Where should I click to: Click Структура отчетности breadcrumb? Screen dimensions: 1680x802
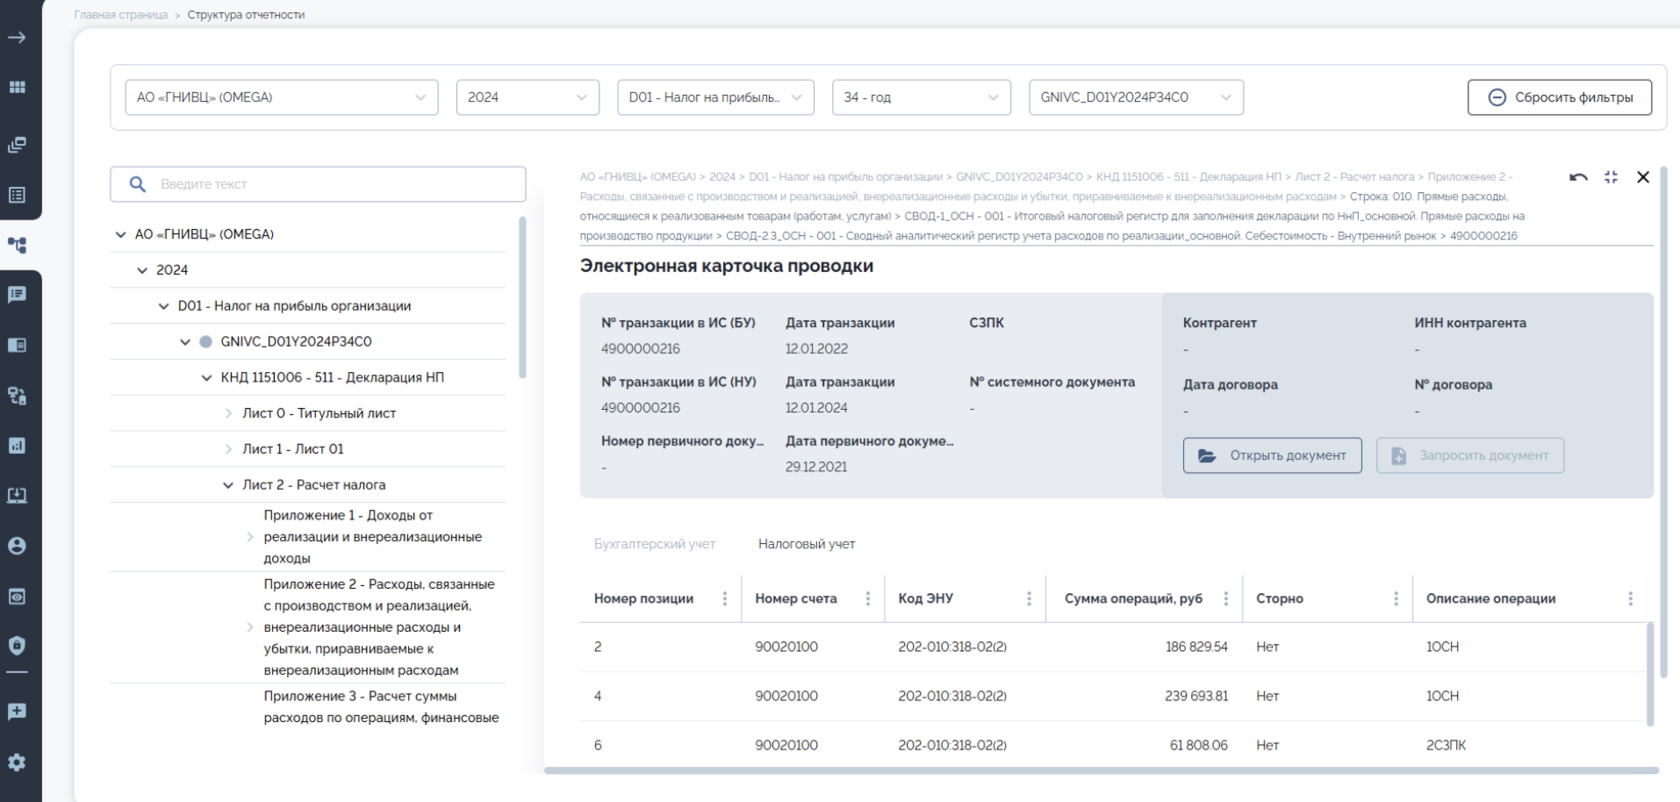[246, 15]
